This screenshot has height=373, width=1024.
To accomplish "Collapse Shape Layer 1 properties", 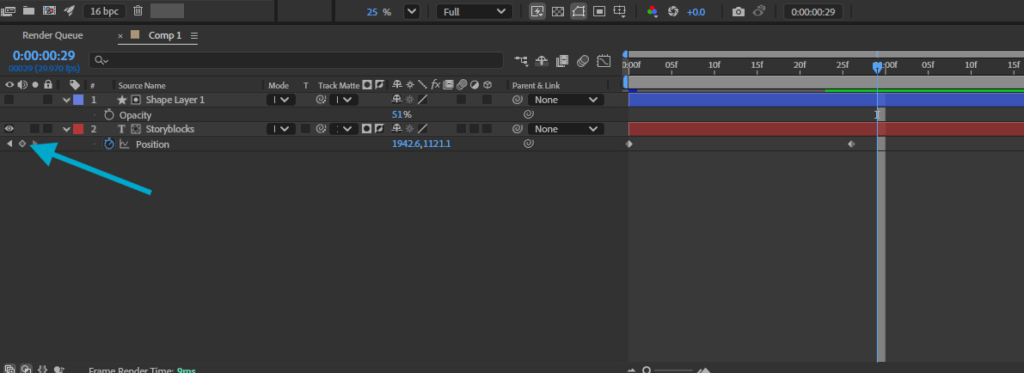I will pyautogui.click(x=66, y=100).
